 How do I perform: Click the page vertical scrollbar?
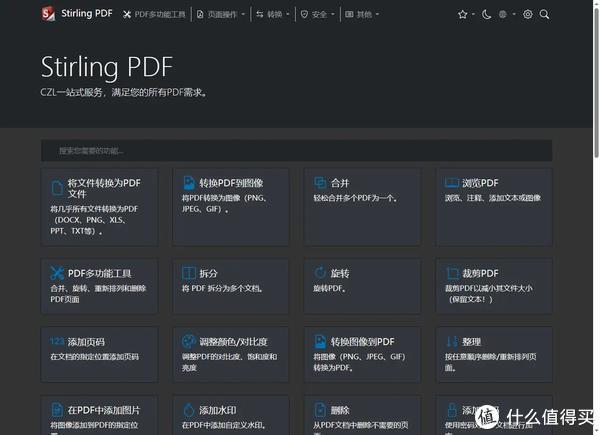tap(596, 82)
